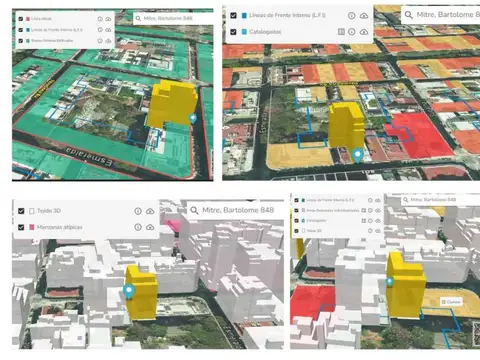Click search magnifier in red-orange parcels map
The image size is (480, 360).
tap(408, 15)
